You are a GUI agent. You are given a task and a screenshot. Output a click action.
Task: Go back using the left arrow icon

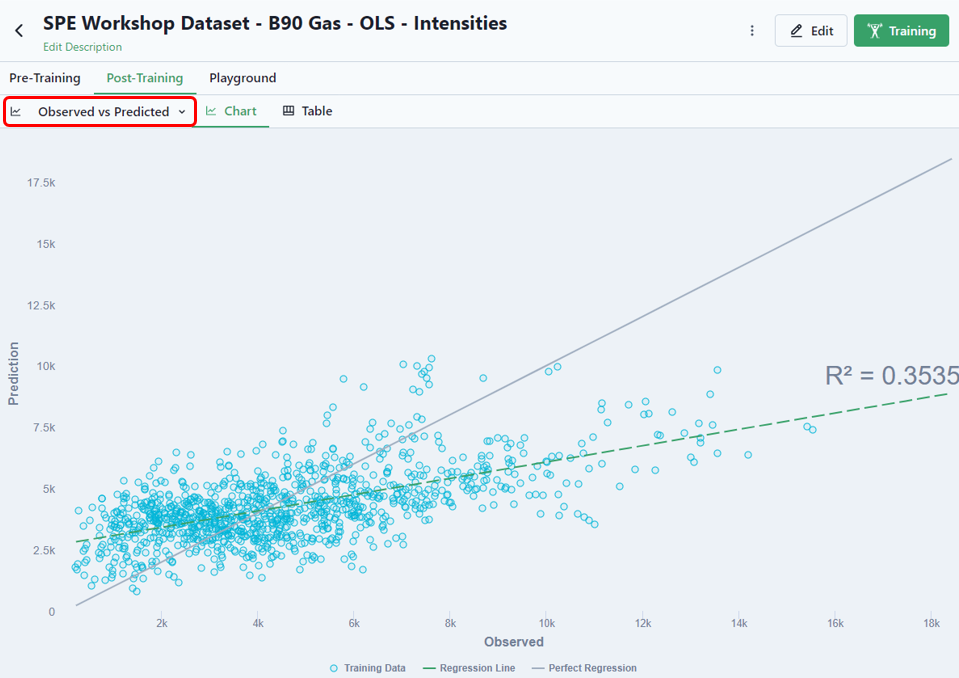coord(19,31)
